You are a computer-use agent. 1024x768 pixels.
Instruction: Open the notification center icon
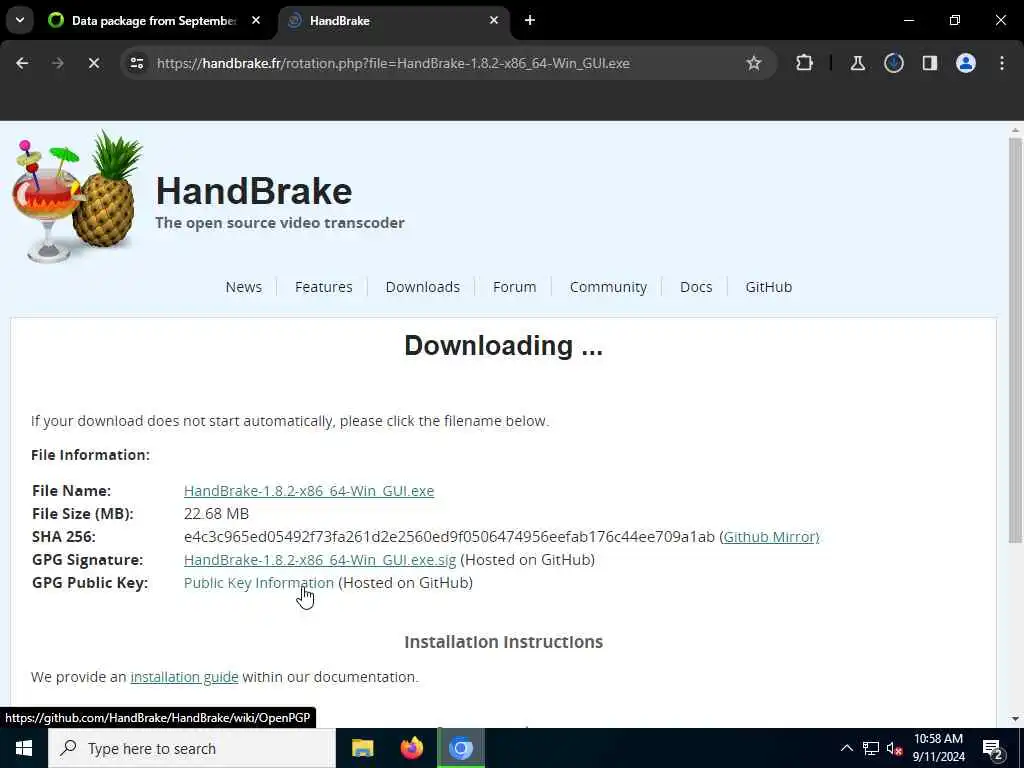click(993, 748)
